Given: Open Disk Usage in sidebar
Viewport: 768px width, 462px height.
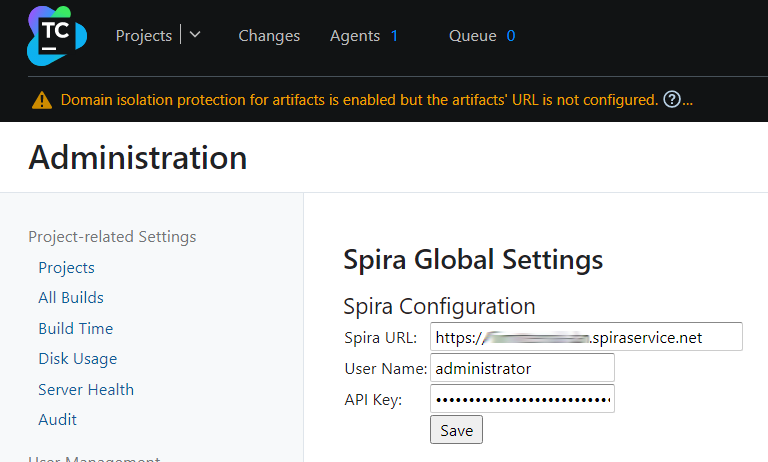Looking at the screenshot, I should [77, 359].
